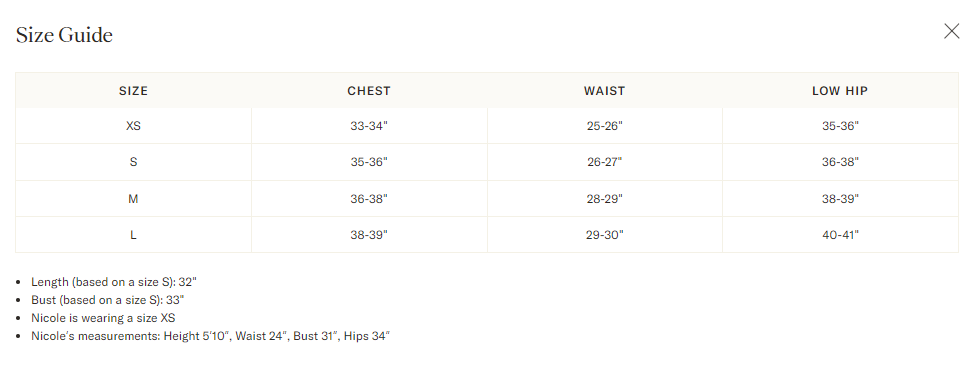The width and height of the screenshot is (967, 377).
Task: Click the 33-34" chest measurement
Action: click(x=369, y=126)
